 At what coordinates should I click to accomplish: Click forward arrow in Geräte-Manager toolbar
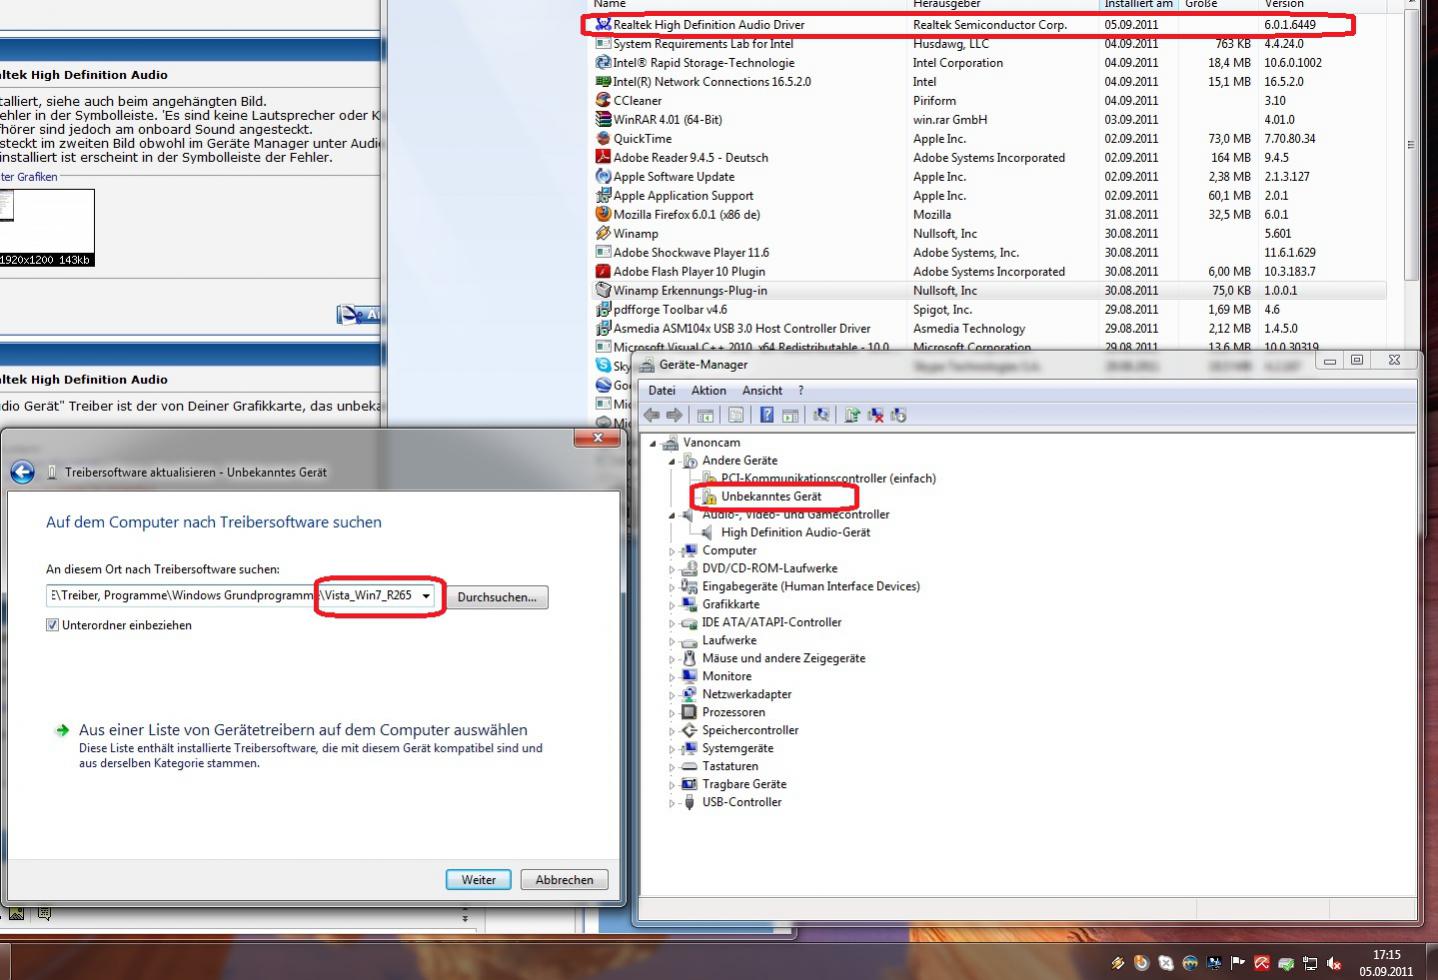pyautogui.click(x=674, y=415)
